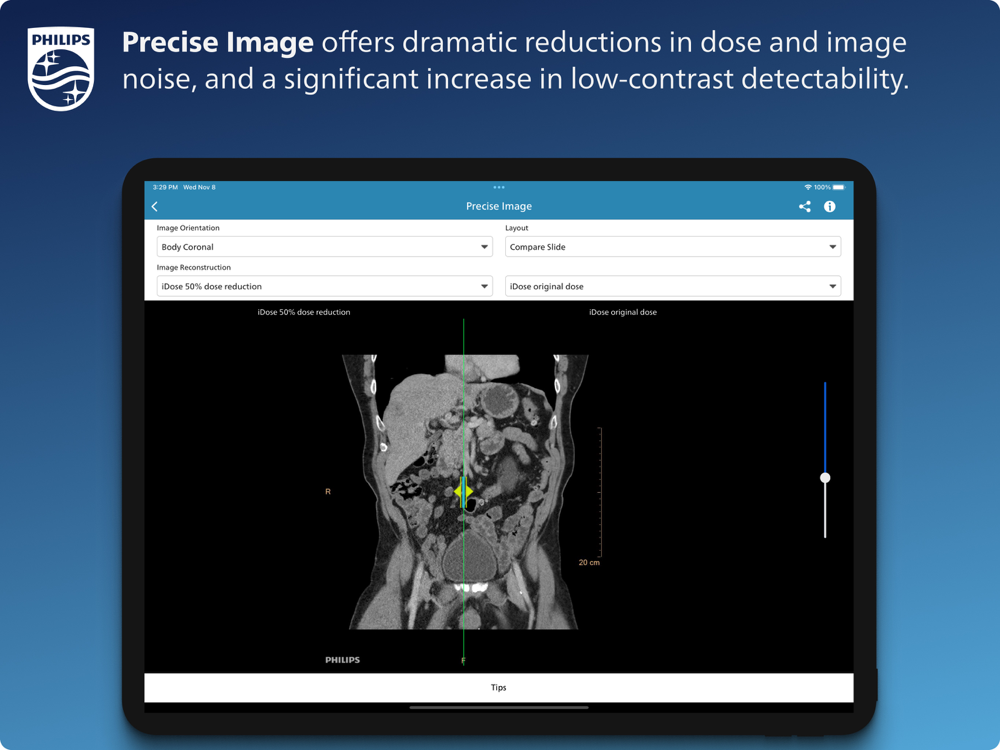Open the share icon
The width and height of the screenshot is (1000, 750).
805,207
